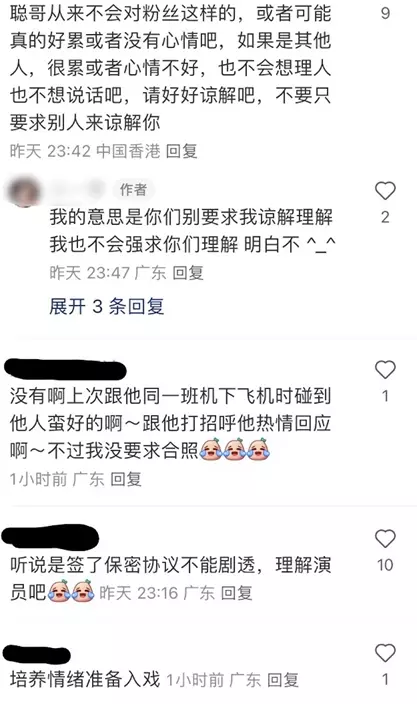
Task: Select comment text 我的意思是你们别要求我谅解理解
Action: click(x=191, y=217)
